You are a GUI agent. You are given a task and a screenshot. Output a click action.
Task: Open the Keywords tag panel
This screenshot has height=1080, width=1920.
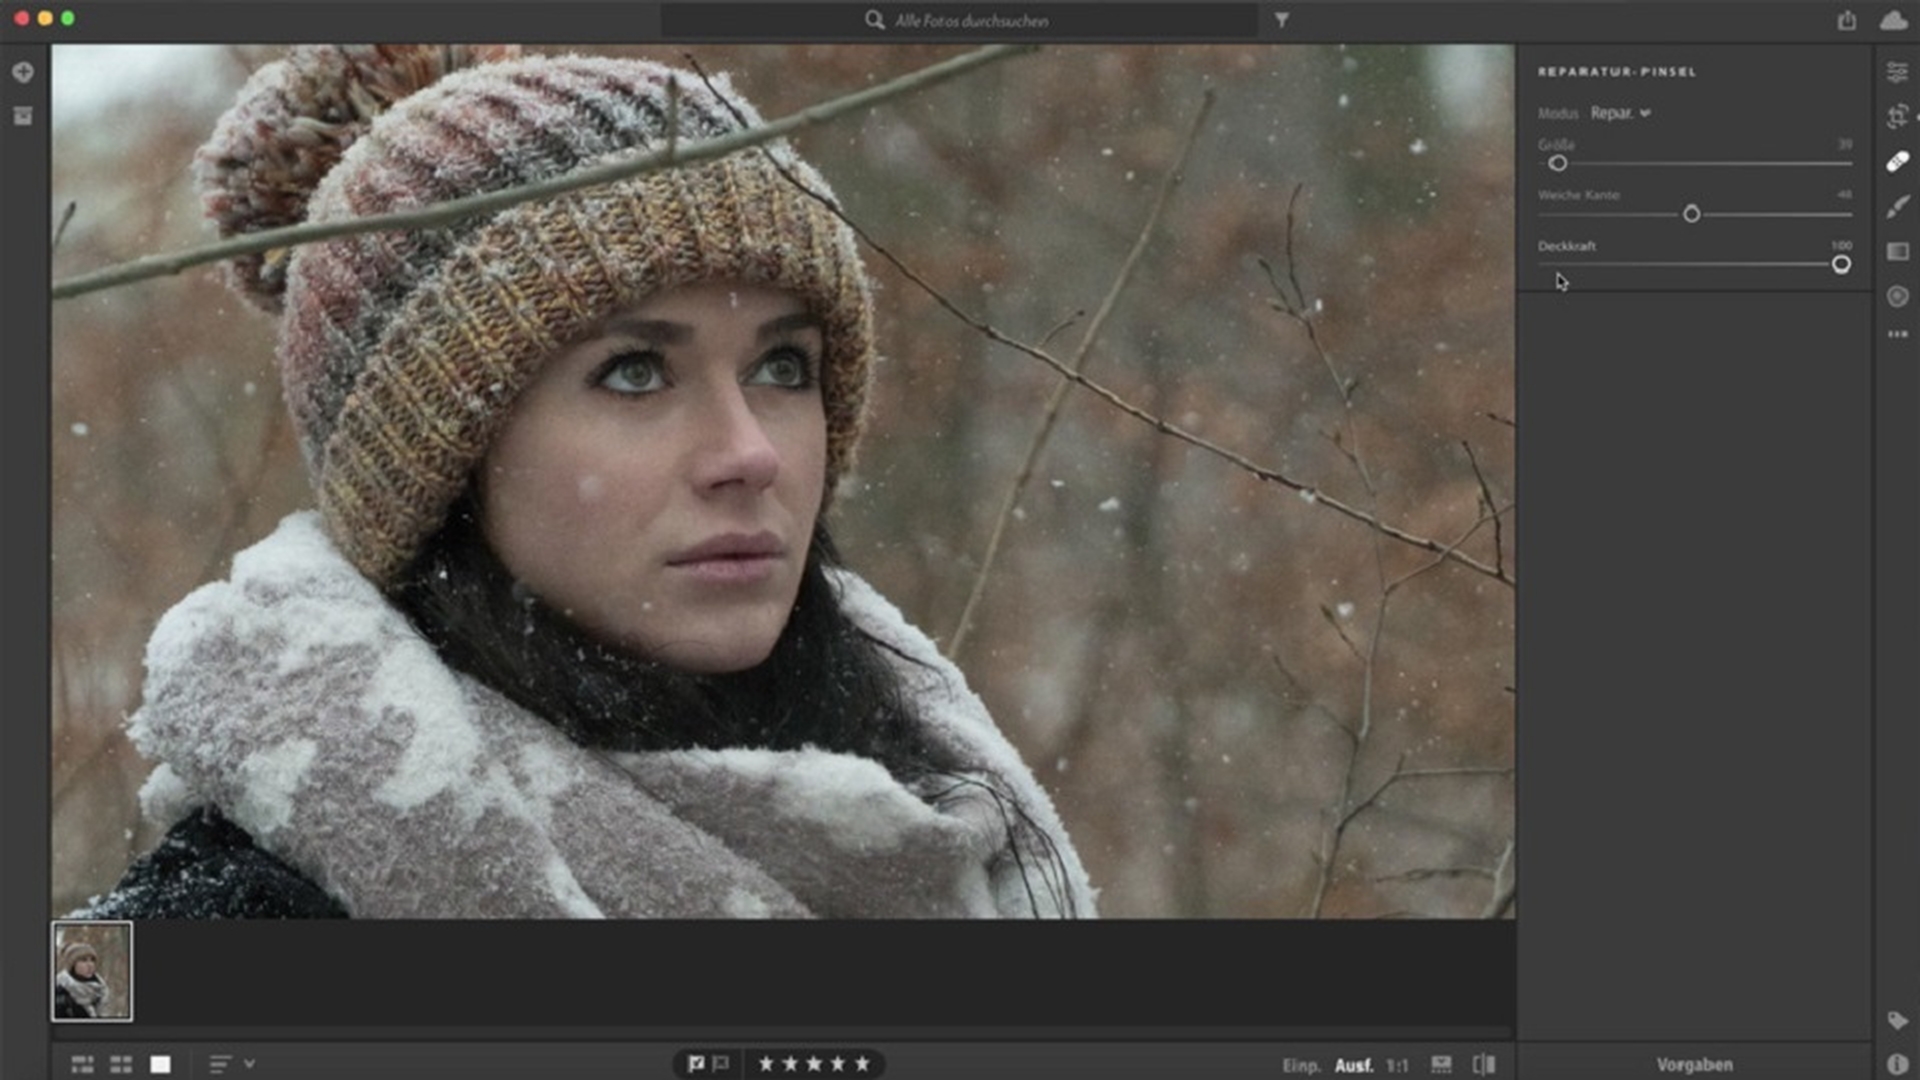(1897, 1020)
